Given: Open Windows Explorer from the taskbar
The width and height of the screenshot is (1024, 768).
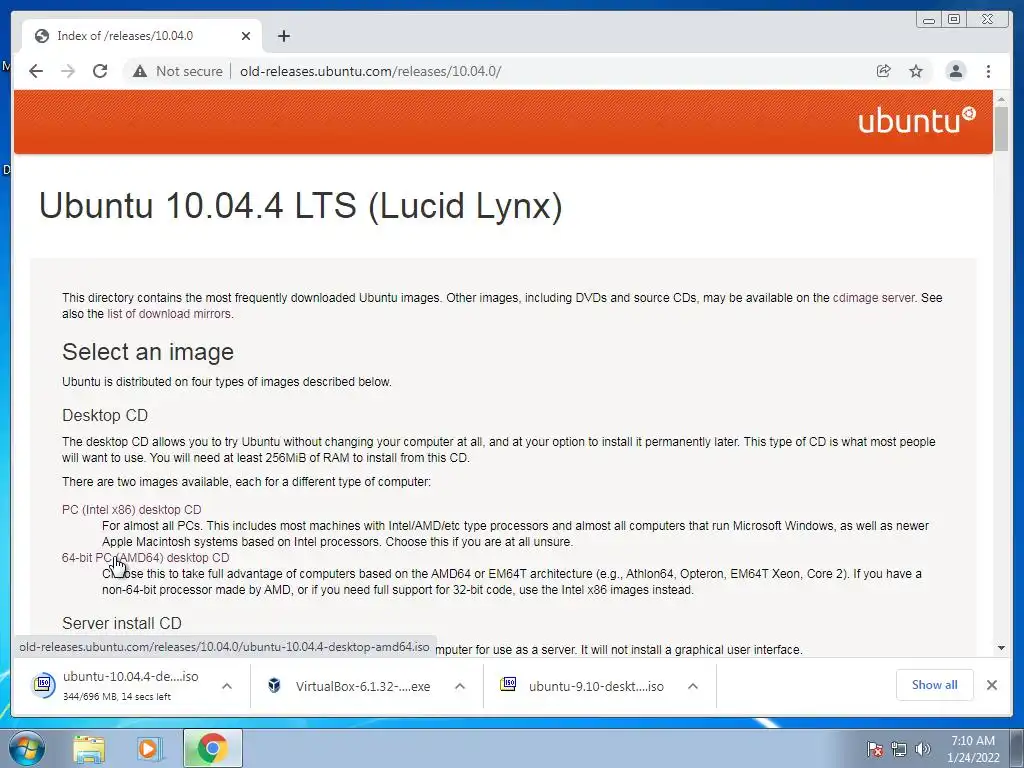Looking at the screenshot, I should tap(89, 749).
